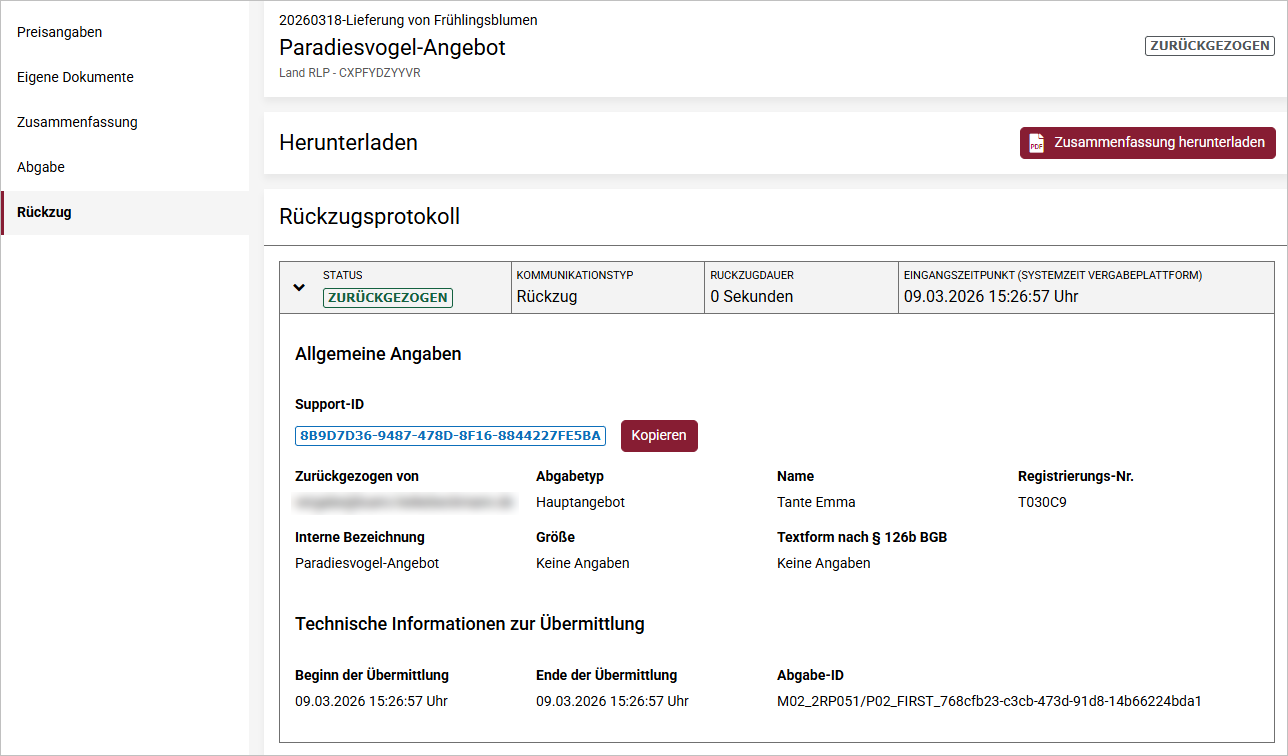Select Zusammenfassung in the left navigation
The height and width of the screenshot is (756, 1288).
(x=77, y=122)
